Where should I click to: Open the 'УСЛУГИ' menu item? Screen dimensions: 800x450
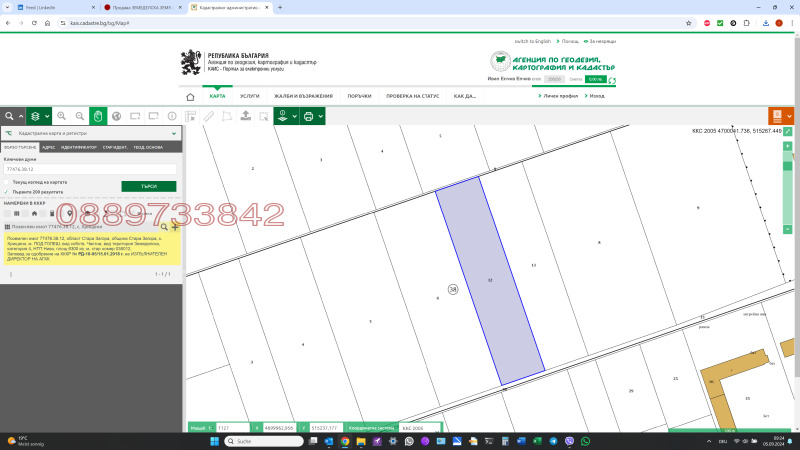click(249, 97)
